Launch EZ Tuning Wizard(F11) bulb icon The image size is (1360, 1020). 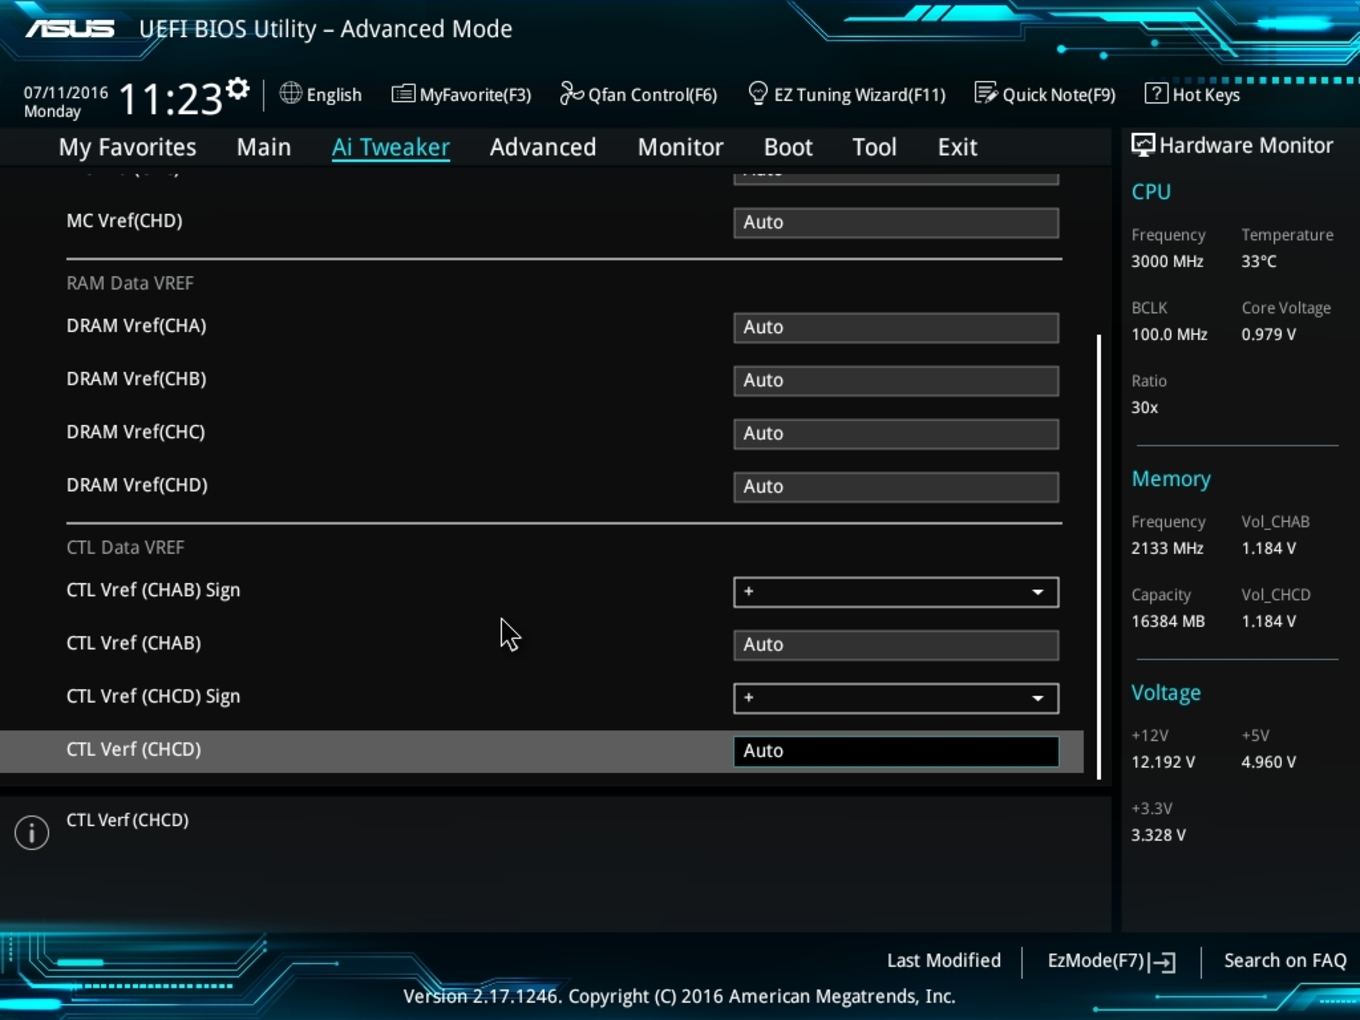pyautogui.click(x=758, y=93)
